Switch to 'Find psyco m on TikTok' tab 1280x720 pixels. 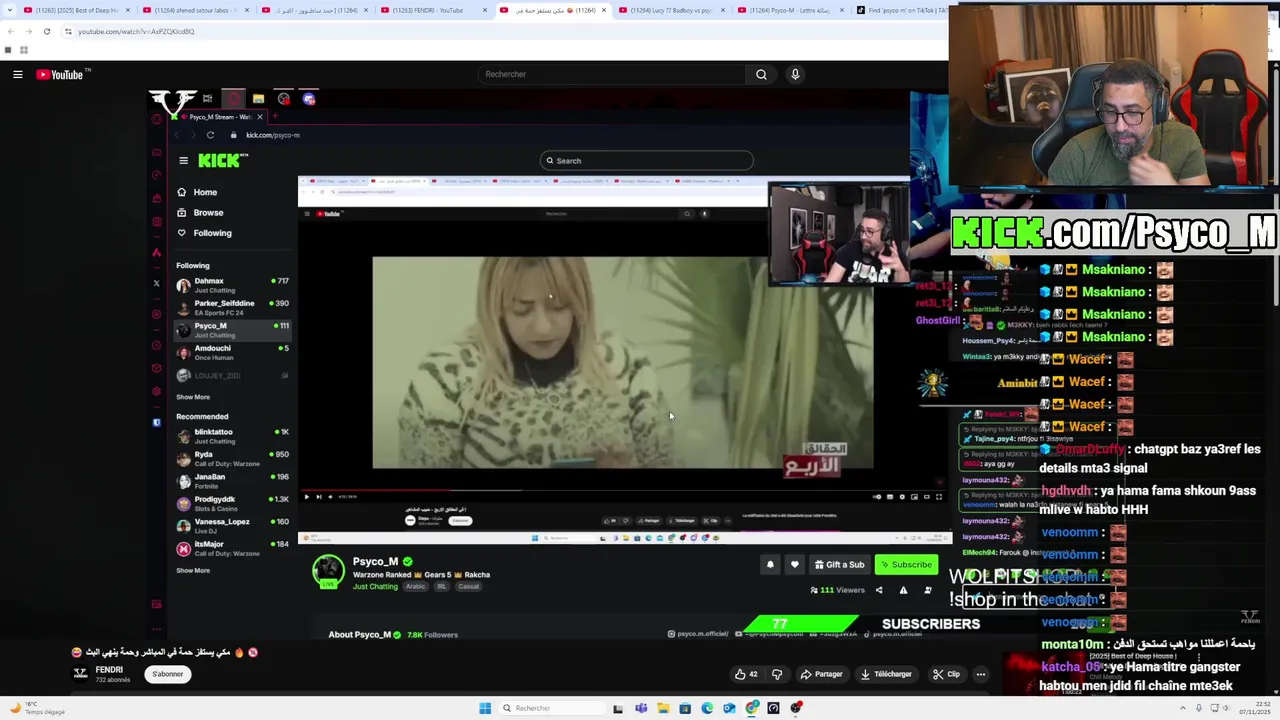[900, 10]
